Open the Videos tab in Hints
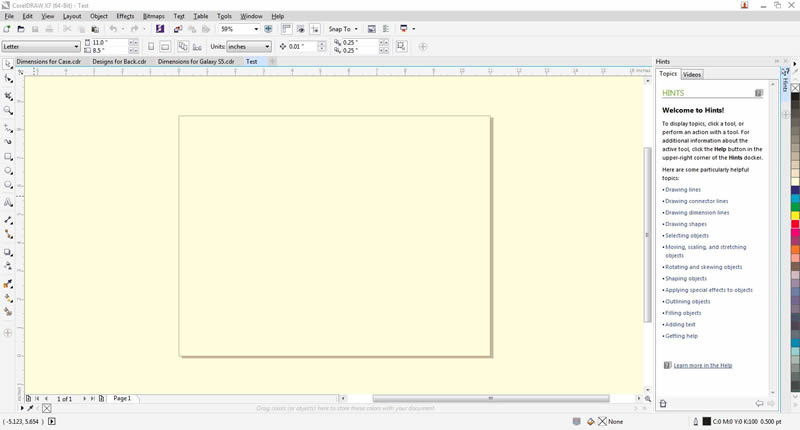 (692, 74)
